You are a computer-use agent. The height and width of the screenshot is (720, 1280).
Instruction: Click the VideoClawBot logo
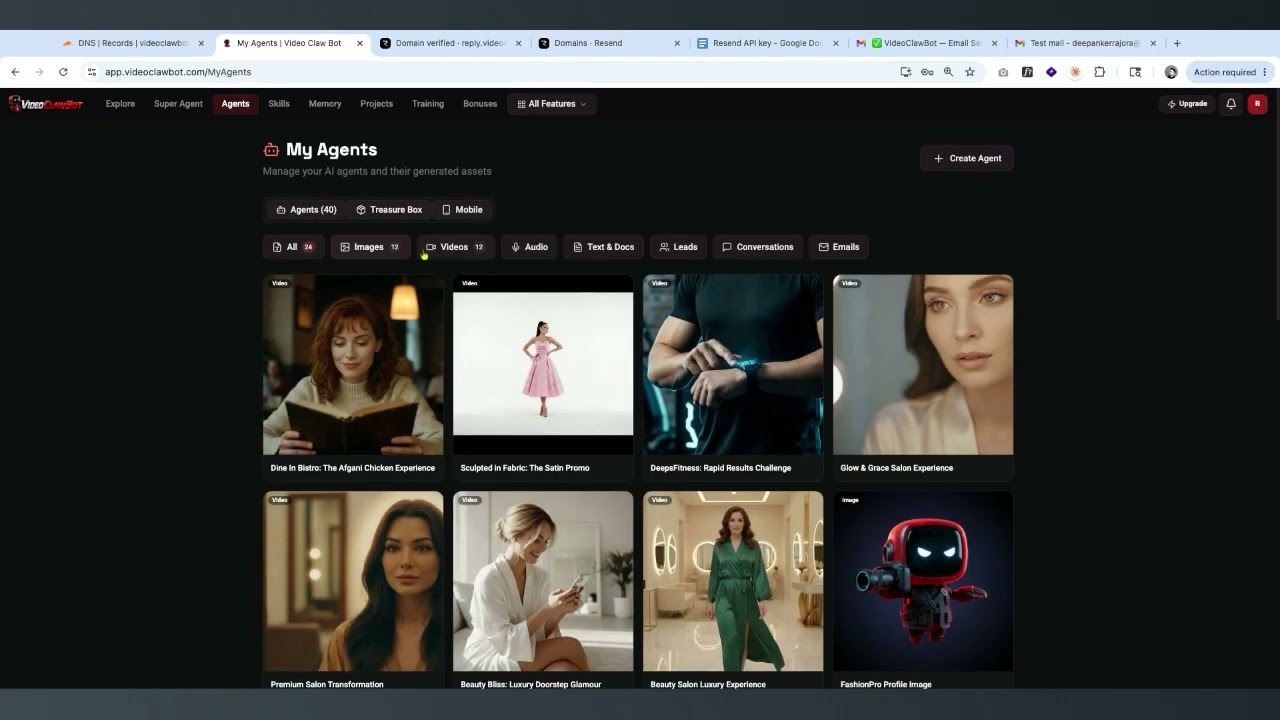pos(46,104)
